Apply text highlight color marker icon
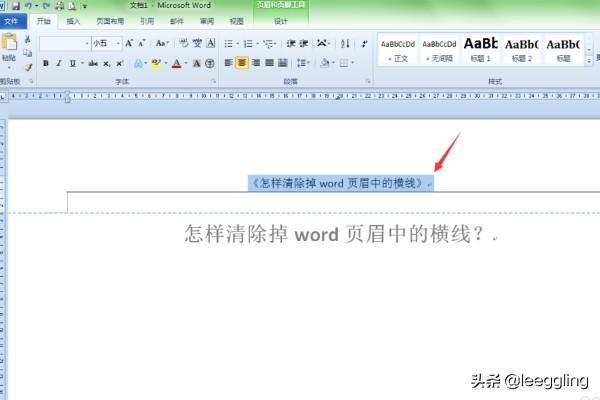Viewport: 600px width, 400px height. pos(156,63)
